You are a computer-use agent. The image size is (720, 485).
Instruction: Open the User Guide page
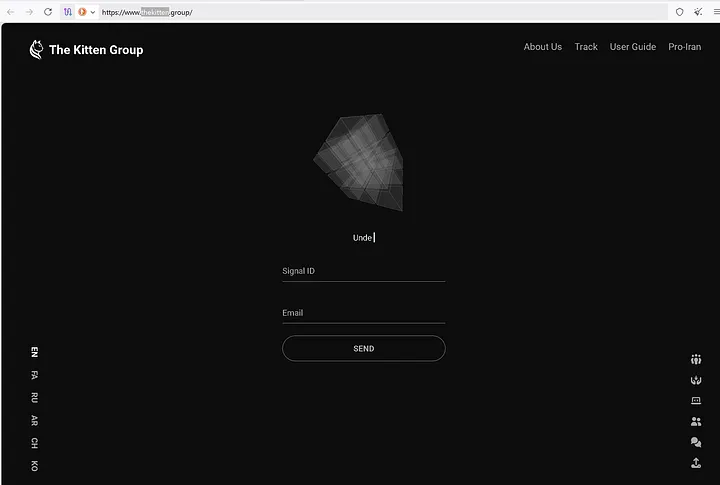tap(633, 47)
